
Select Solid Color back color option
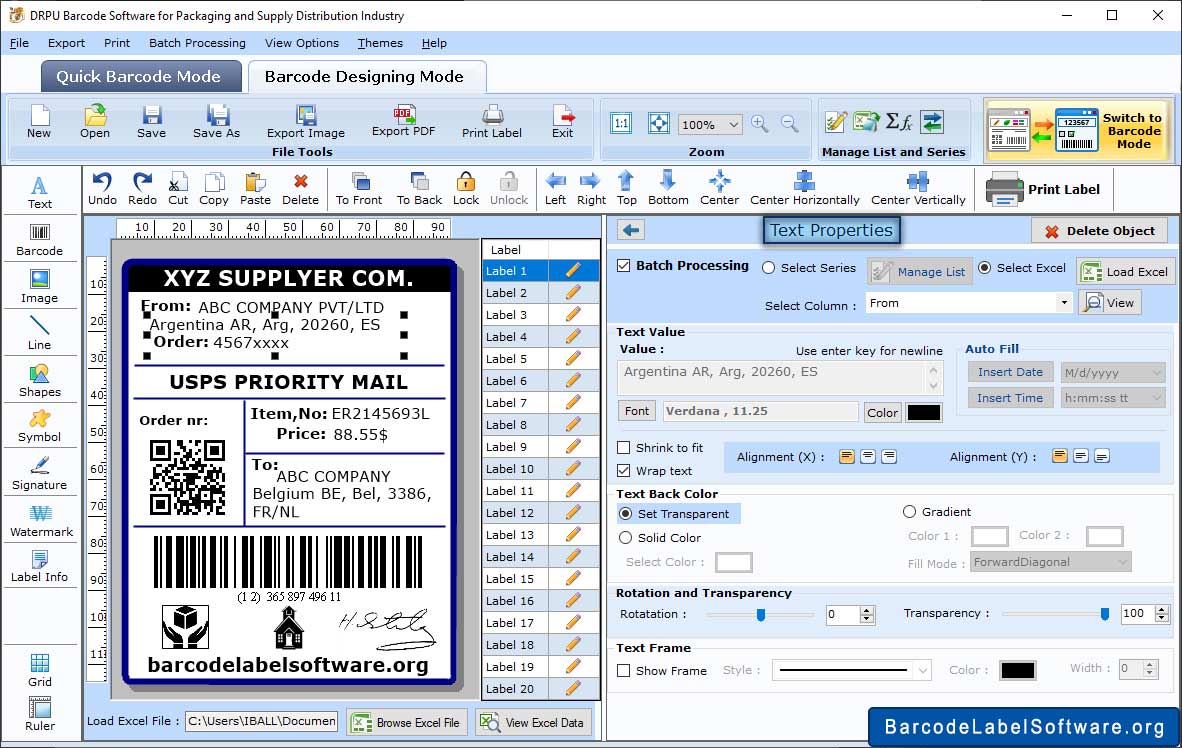[x=625, y=538]
